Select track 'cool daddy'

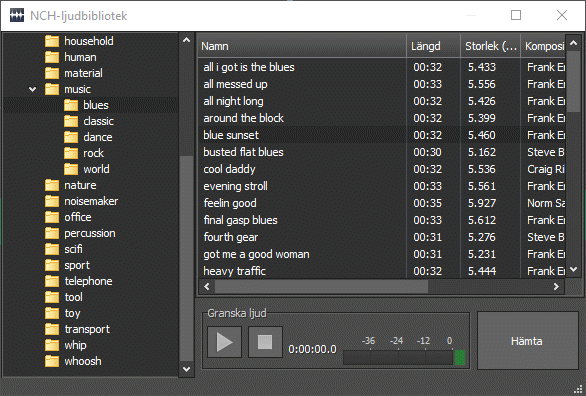point(229,169)
